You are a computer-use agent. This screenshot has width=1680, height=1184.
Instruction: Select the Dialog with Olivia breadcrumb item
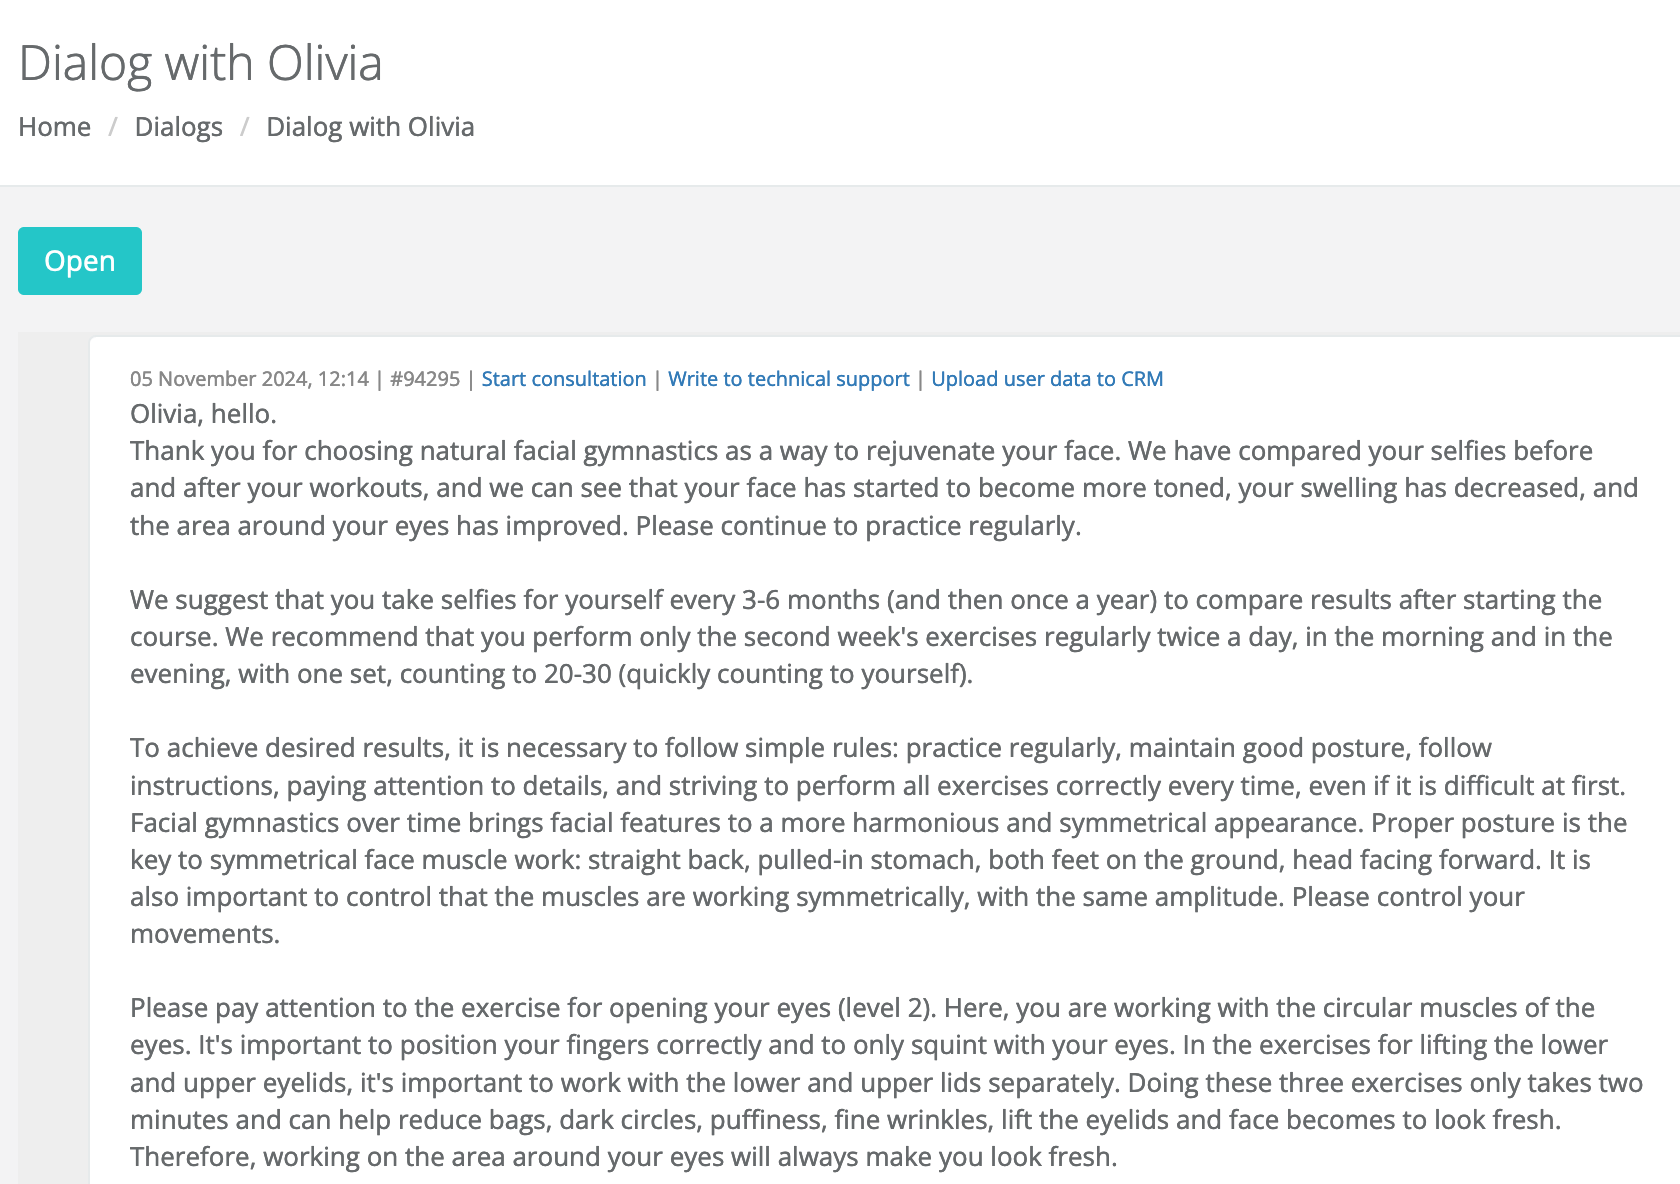tap(370, 127)
